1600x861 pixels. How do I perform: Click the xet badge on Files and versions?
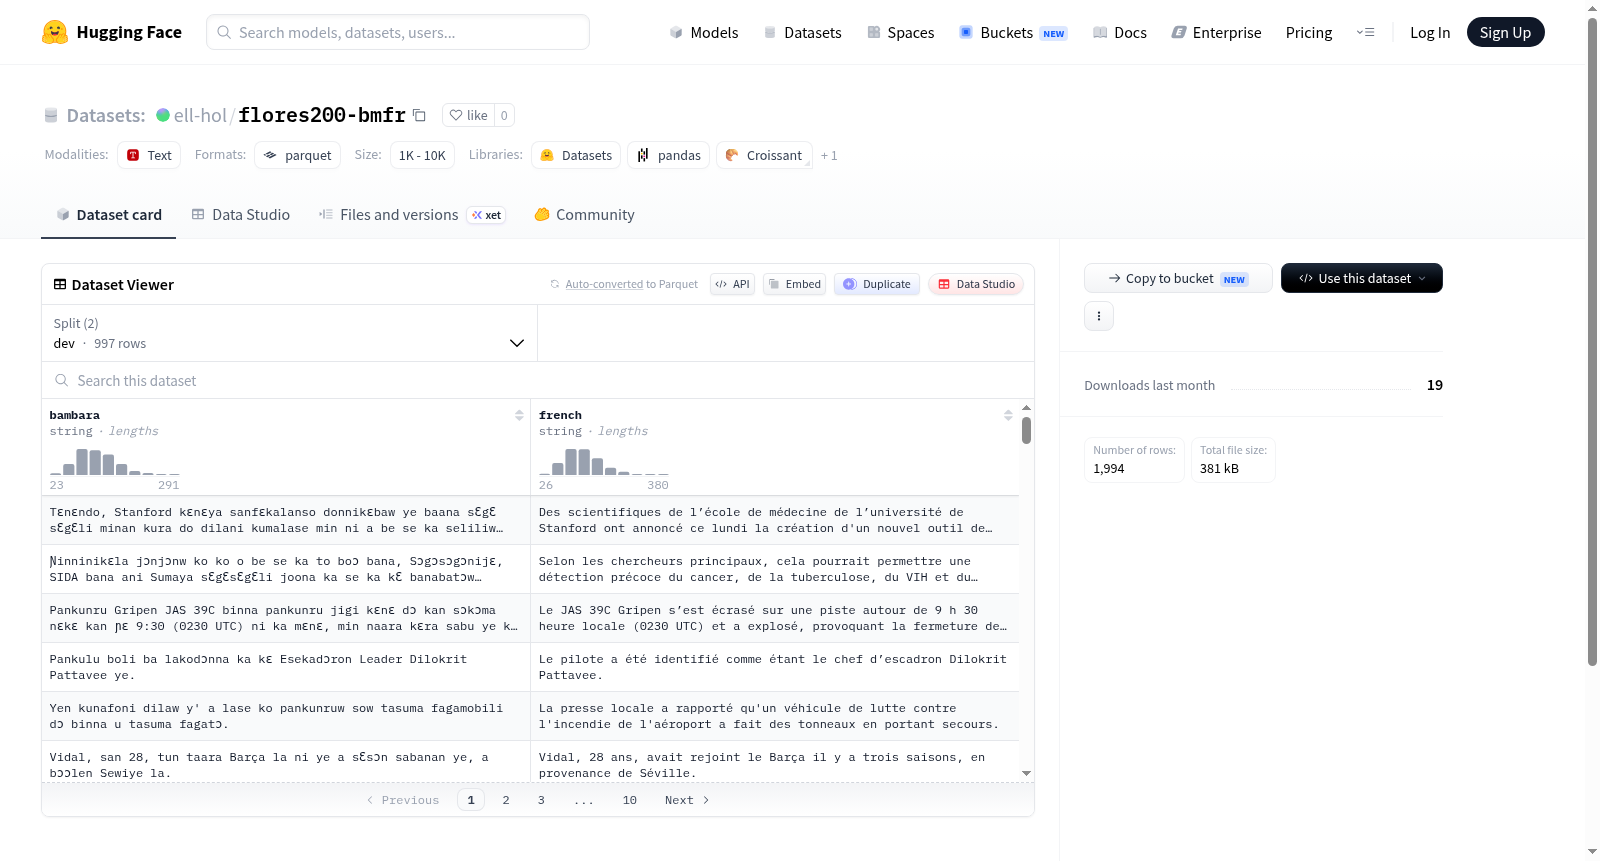(487, 215)
